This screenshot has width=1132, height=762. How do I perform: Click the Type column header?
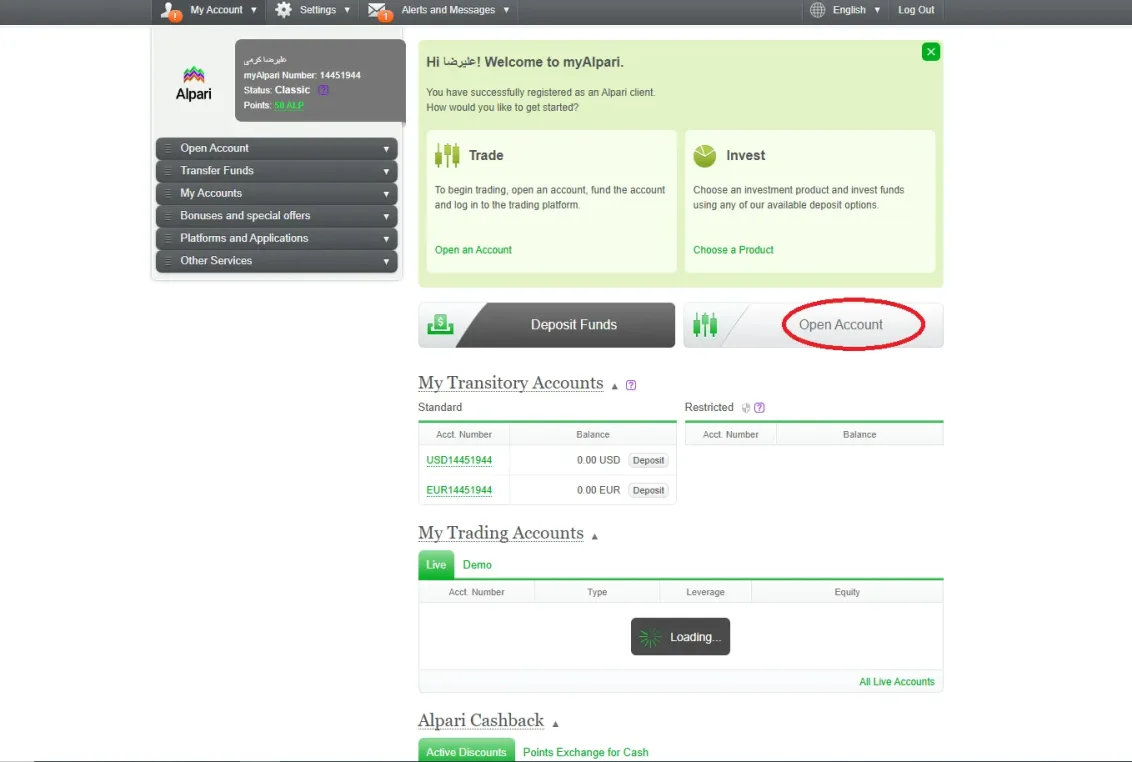coord(597,592)
